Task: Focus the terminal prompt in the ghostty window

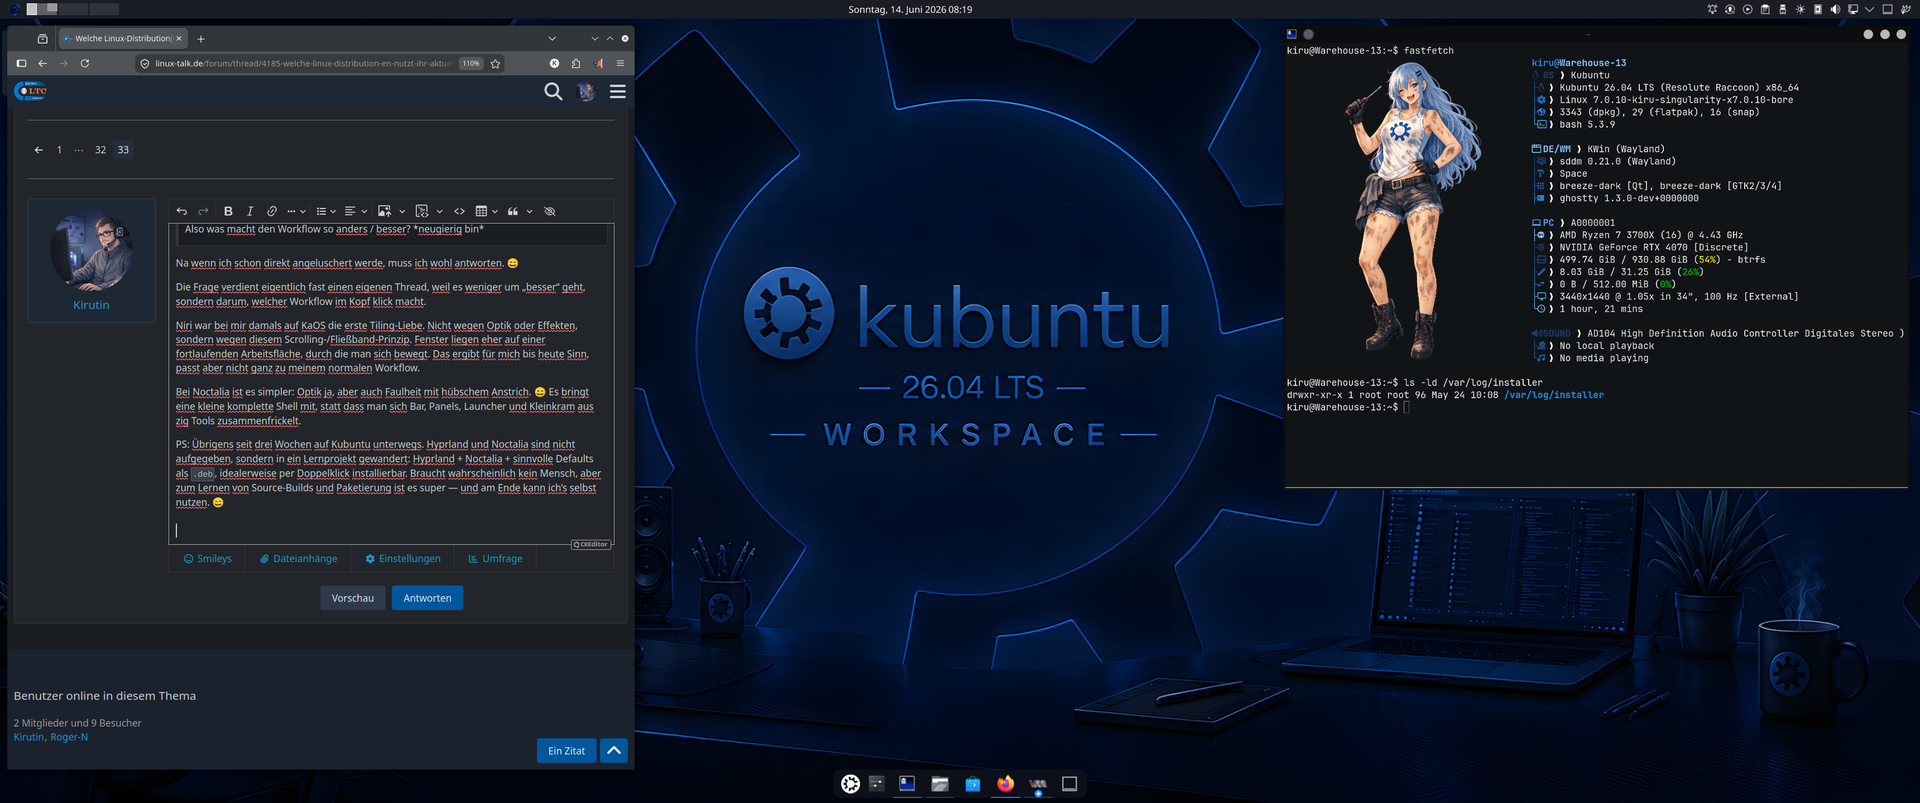Action: (1405, 407)
